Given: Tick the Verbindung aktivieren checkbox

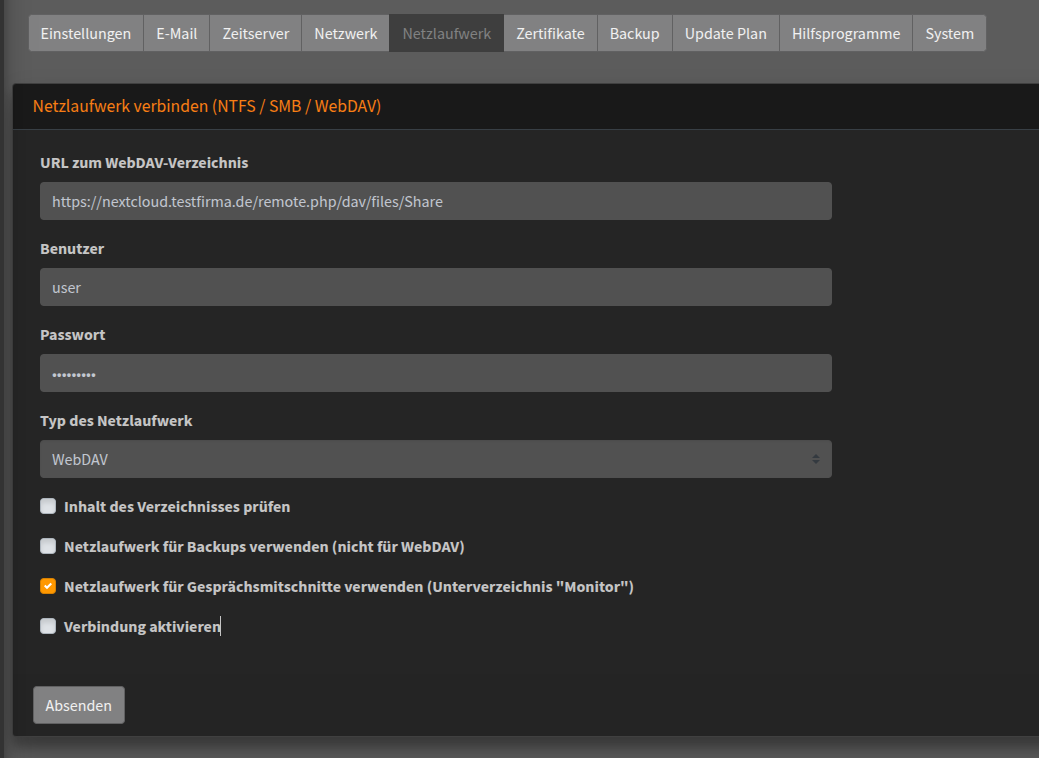Looking at the screenshot, I should point(48,626).
